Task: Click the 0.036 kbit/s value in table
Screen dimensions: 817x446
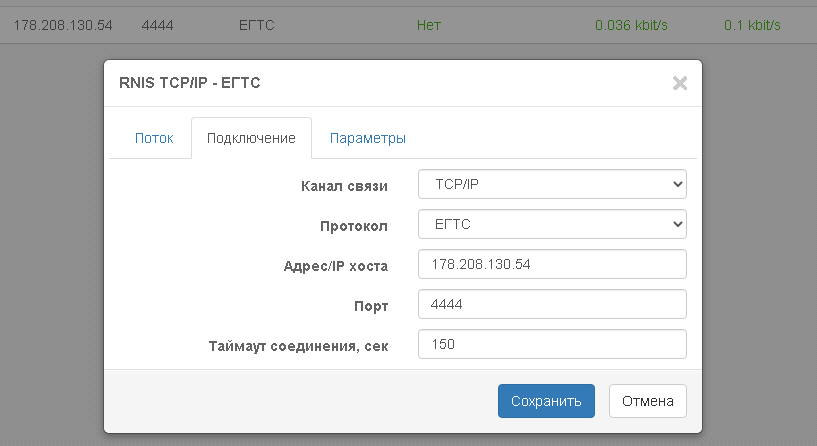Action: [630, 24]
